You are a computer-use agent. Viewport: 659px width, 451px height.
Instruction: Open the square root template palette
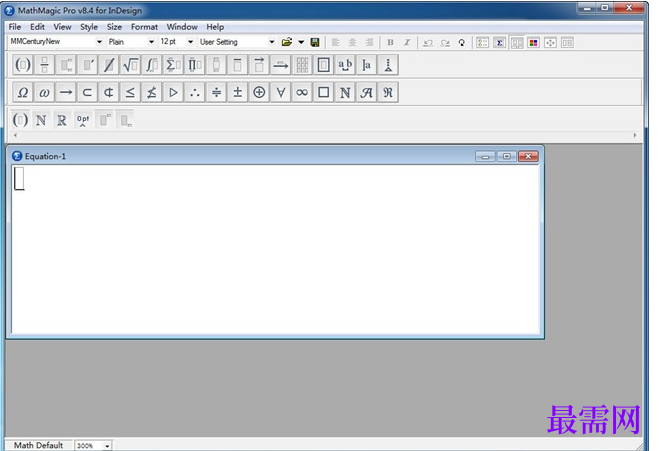coord(130,65)
